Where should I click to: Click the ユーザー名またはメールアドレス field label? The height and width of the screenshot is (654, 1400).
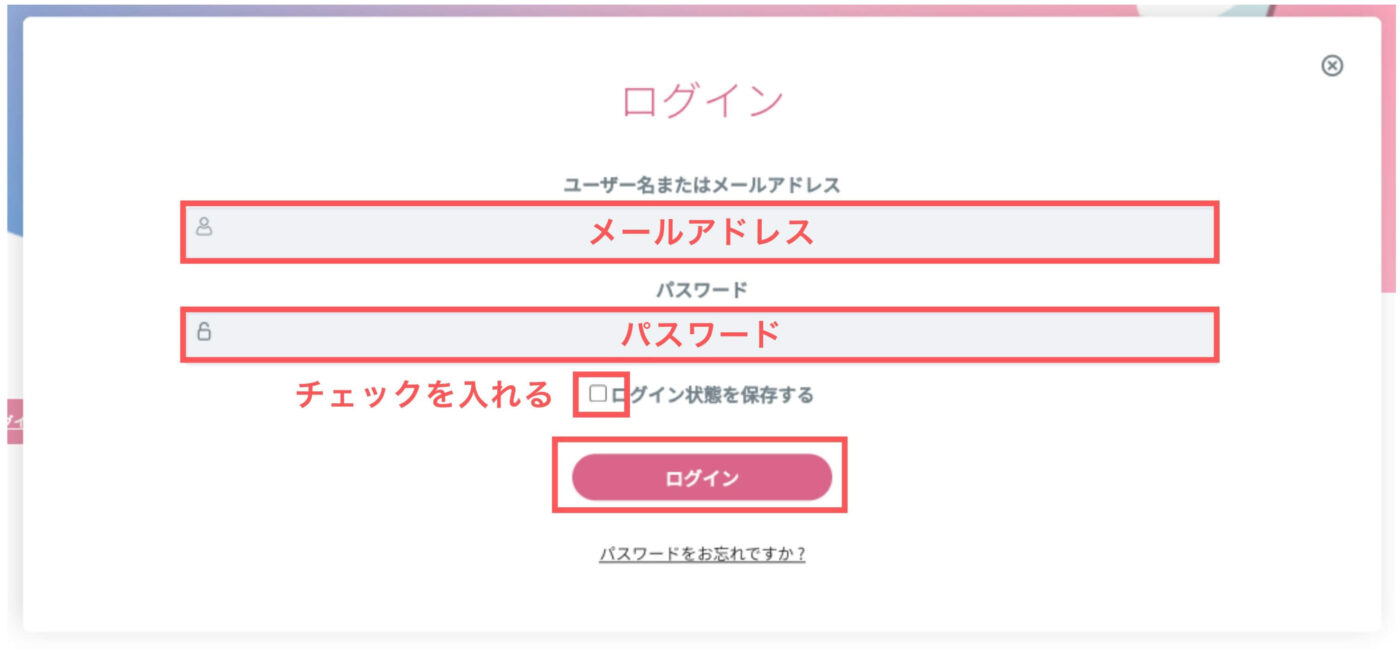pos(702,185)
